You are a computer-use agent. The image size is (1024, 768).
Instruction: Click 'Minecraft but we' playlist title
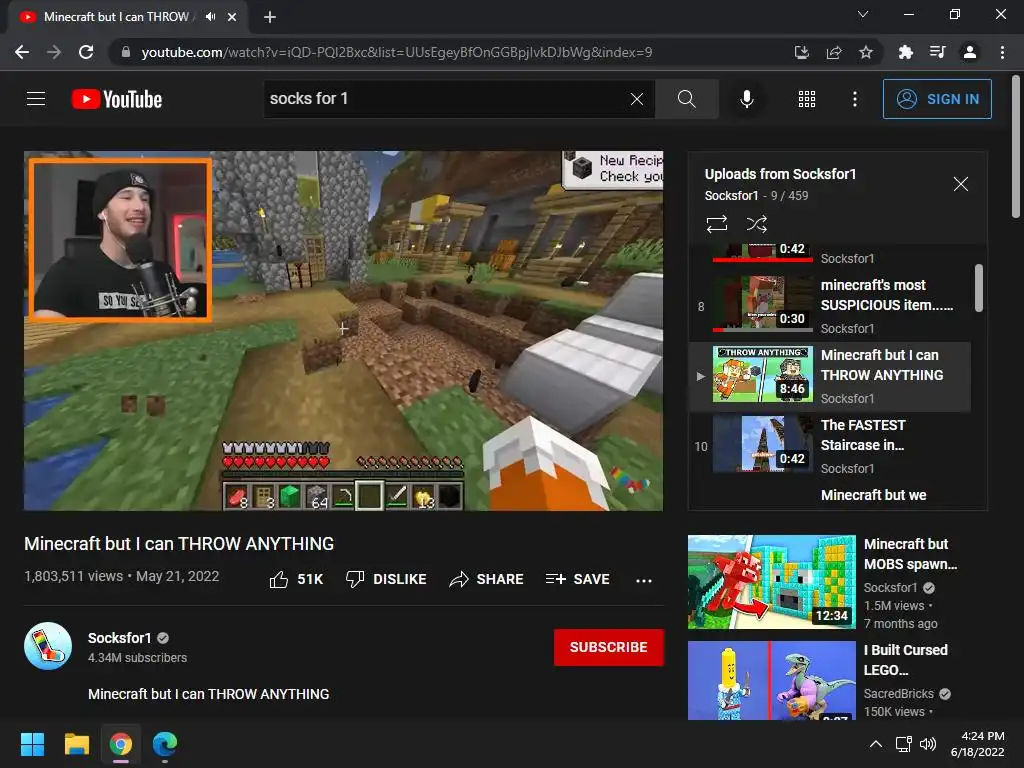(x=873, y=495)
